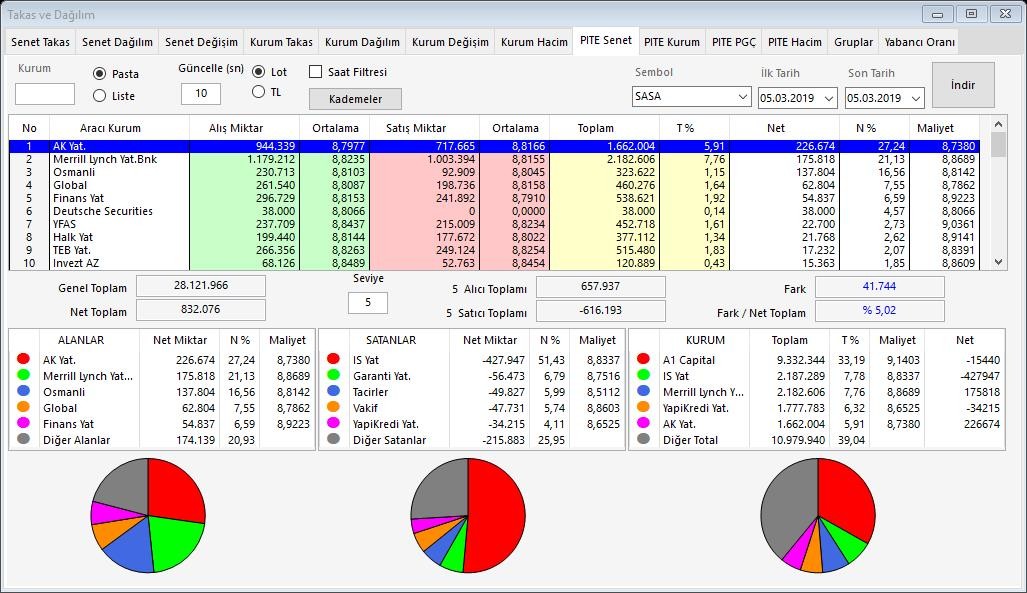Click red swatch beside AK Yat. in ALANLAR
Image resolution: width=1027 pixels, height=593 pixels.
click(x=24, y=359)
